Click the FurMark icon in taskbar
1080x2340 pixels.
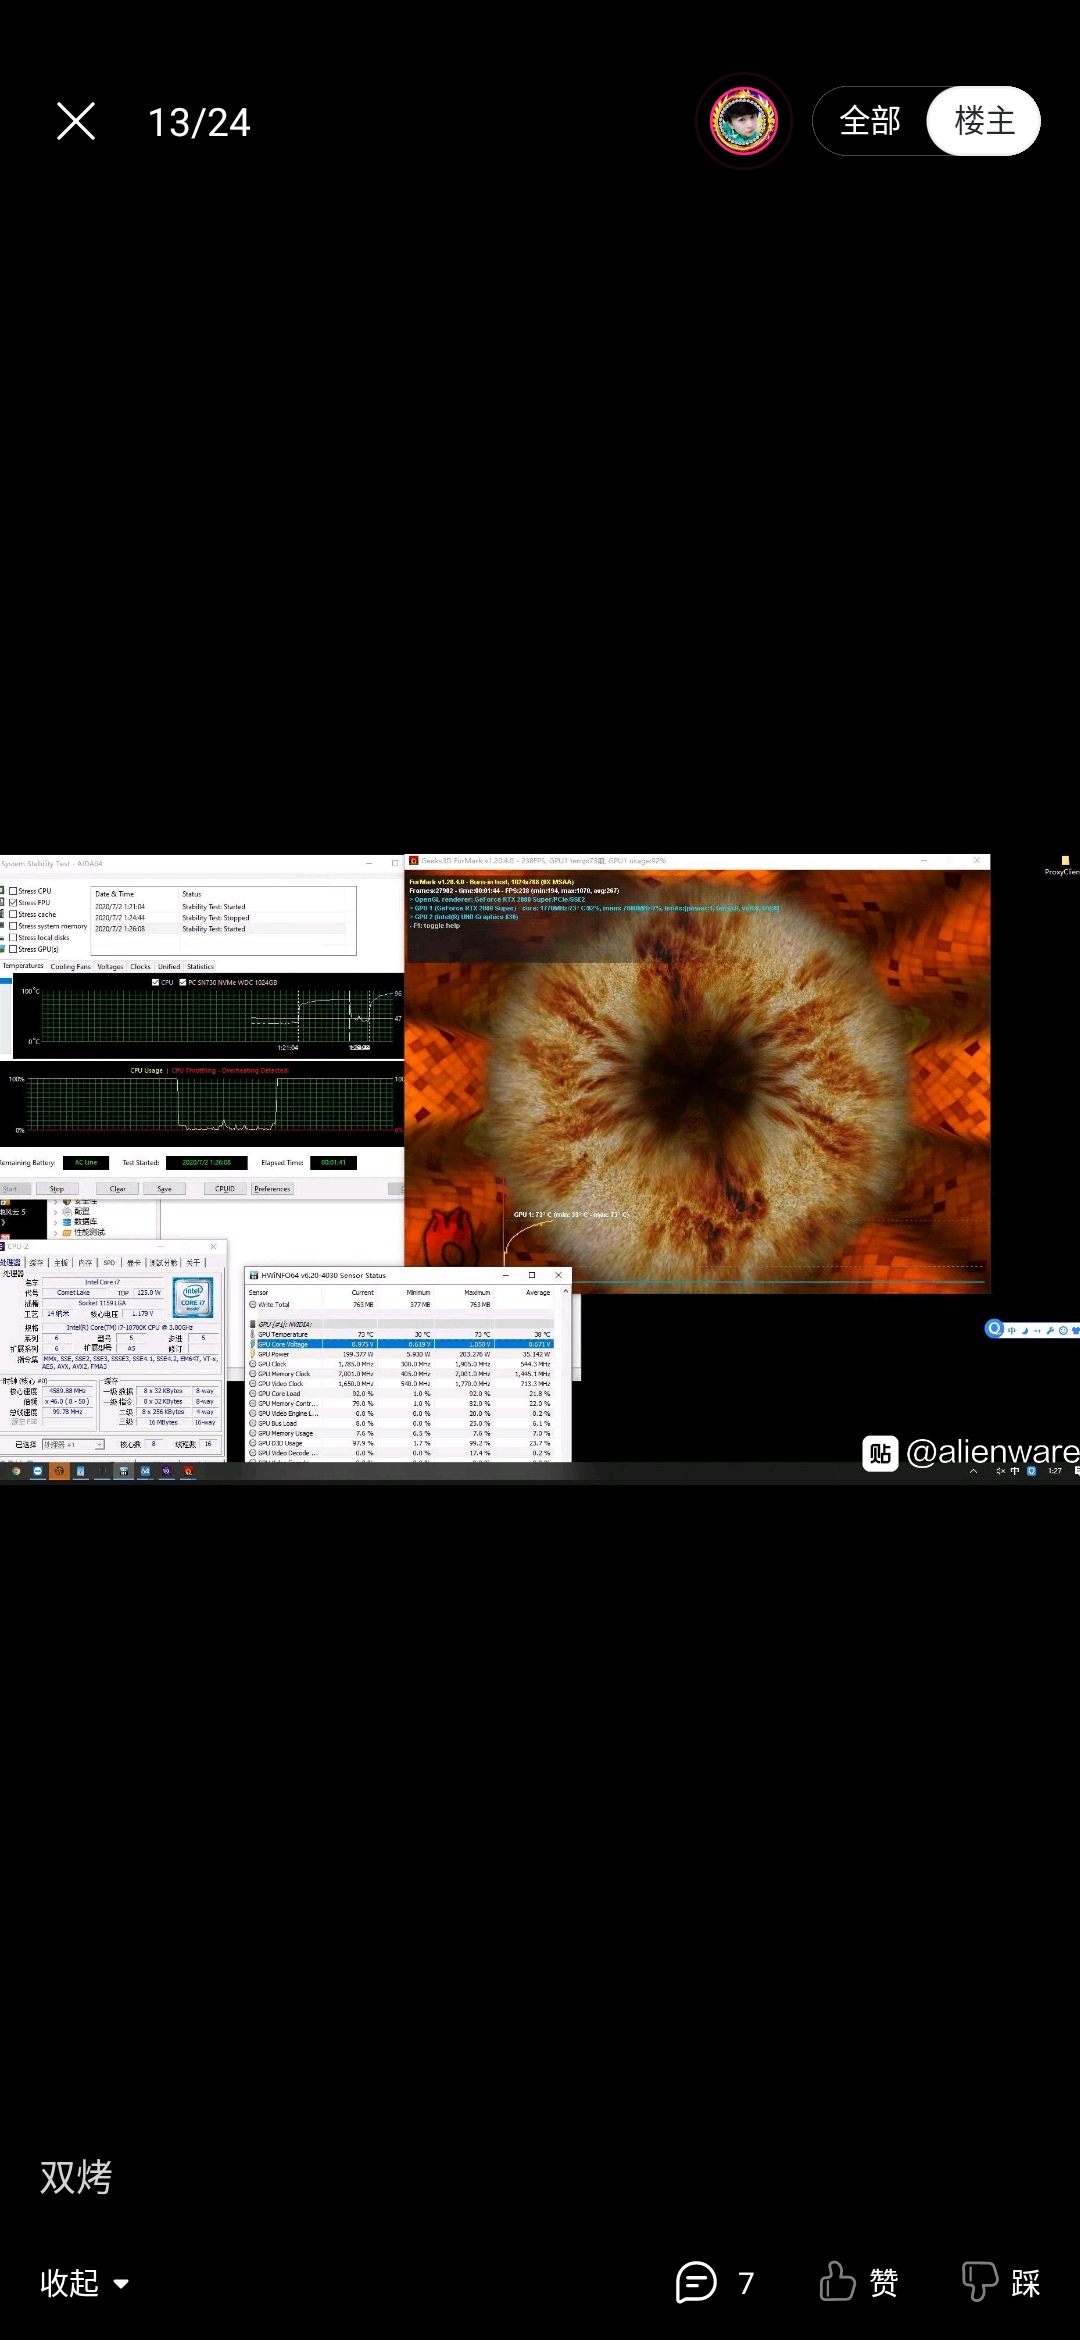point(188,1471)
